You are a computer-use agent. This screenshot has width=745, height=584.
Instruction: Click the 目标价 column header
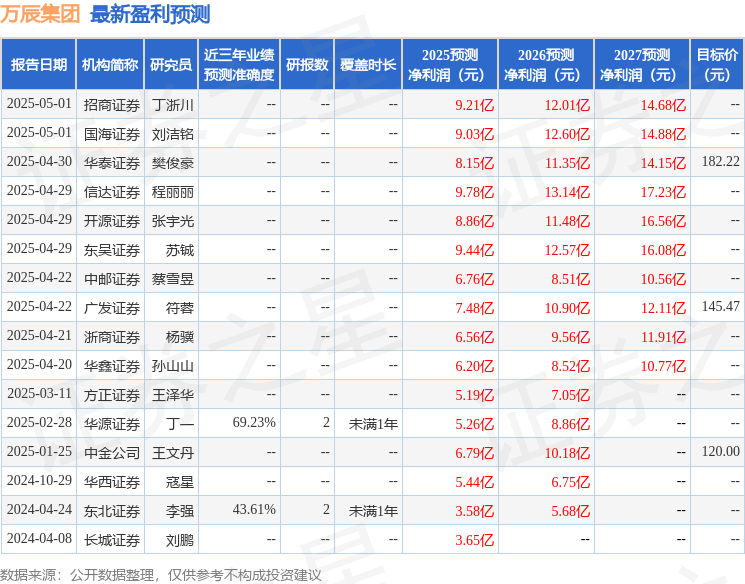tap(717, 65)
